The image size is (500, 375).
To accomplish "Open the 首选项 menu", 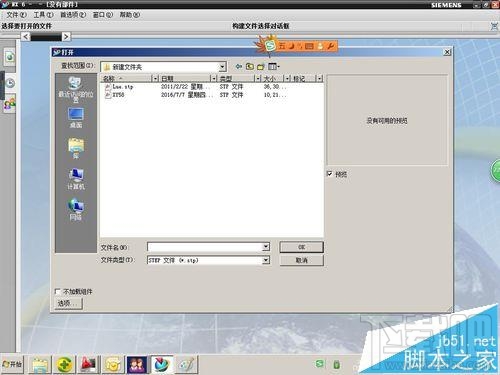I will (73, 15).
